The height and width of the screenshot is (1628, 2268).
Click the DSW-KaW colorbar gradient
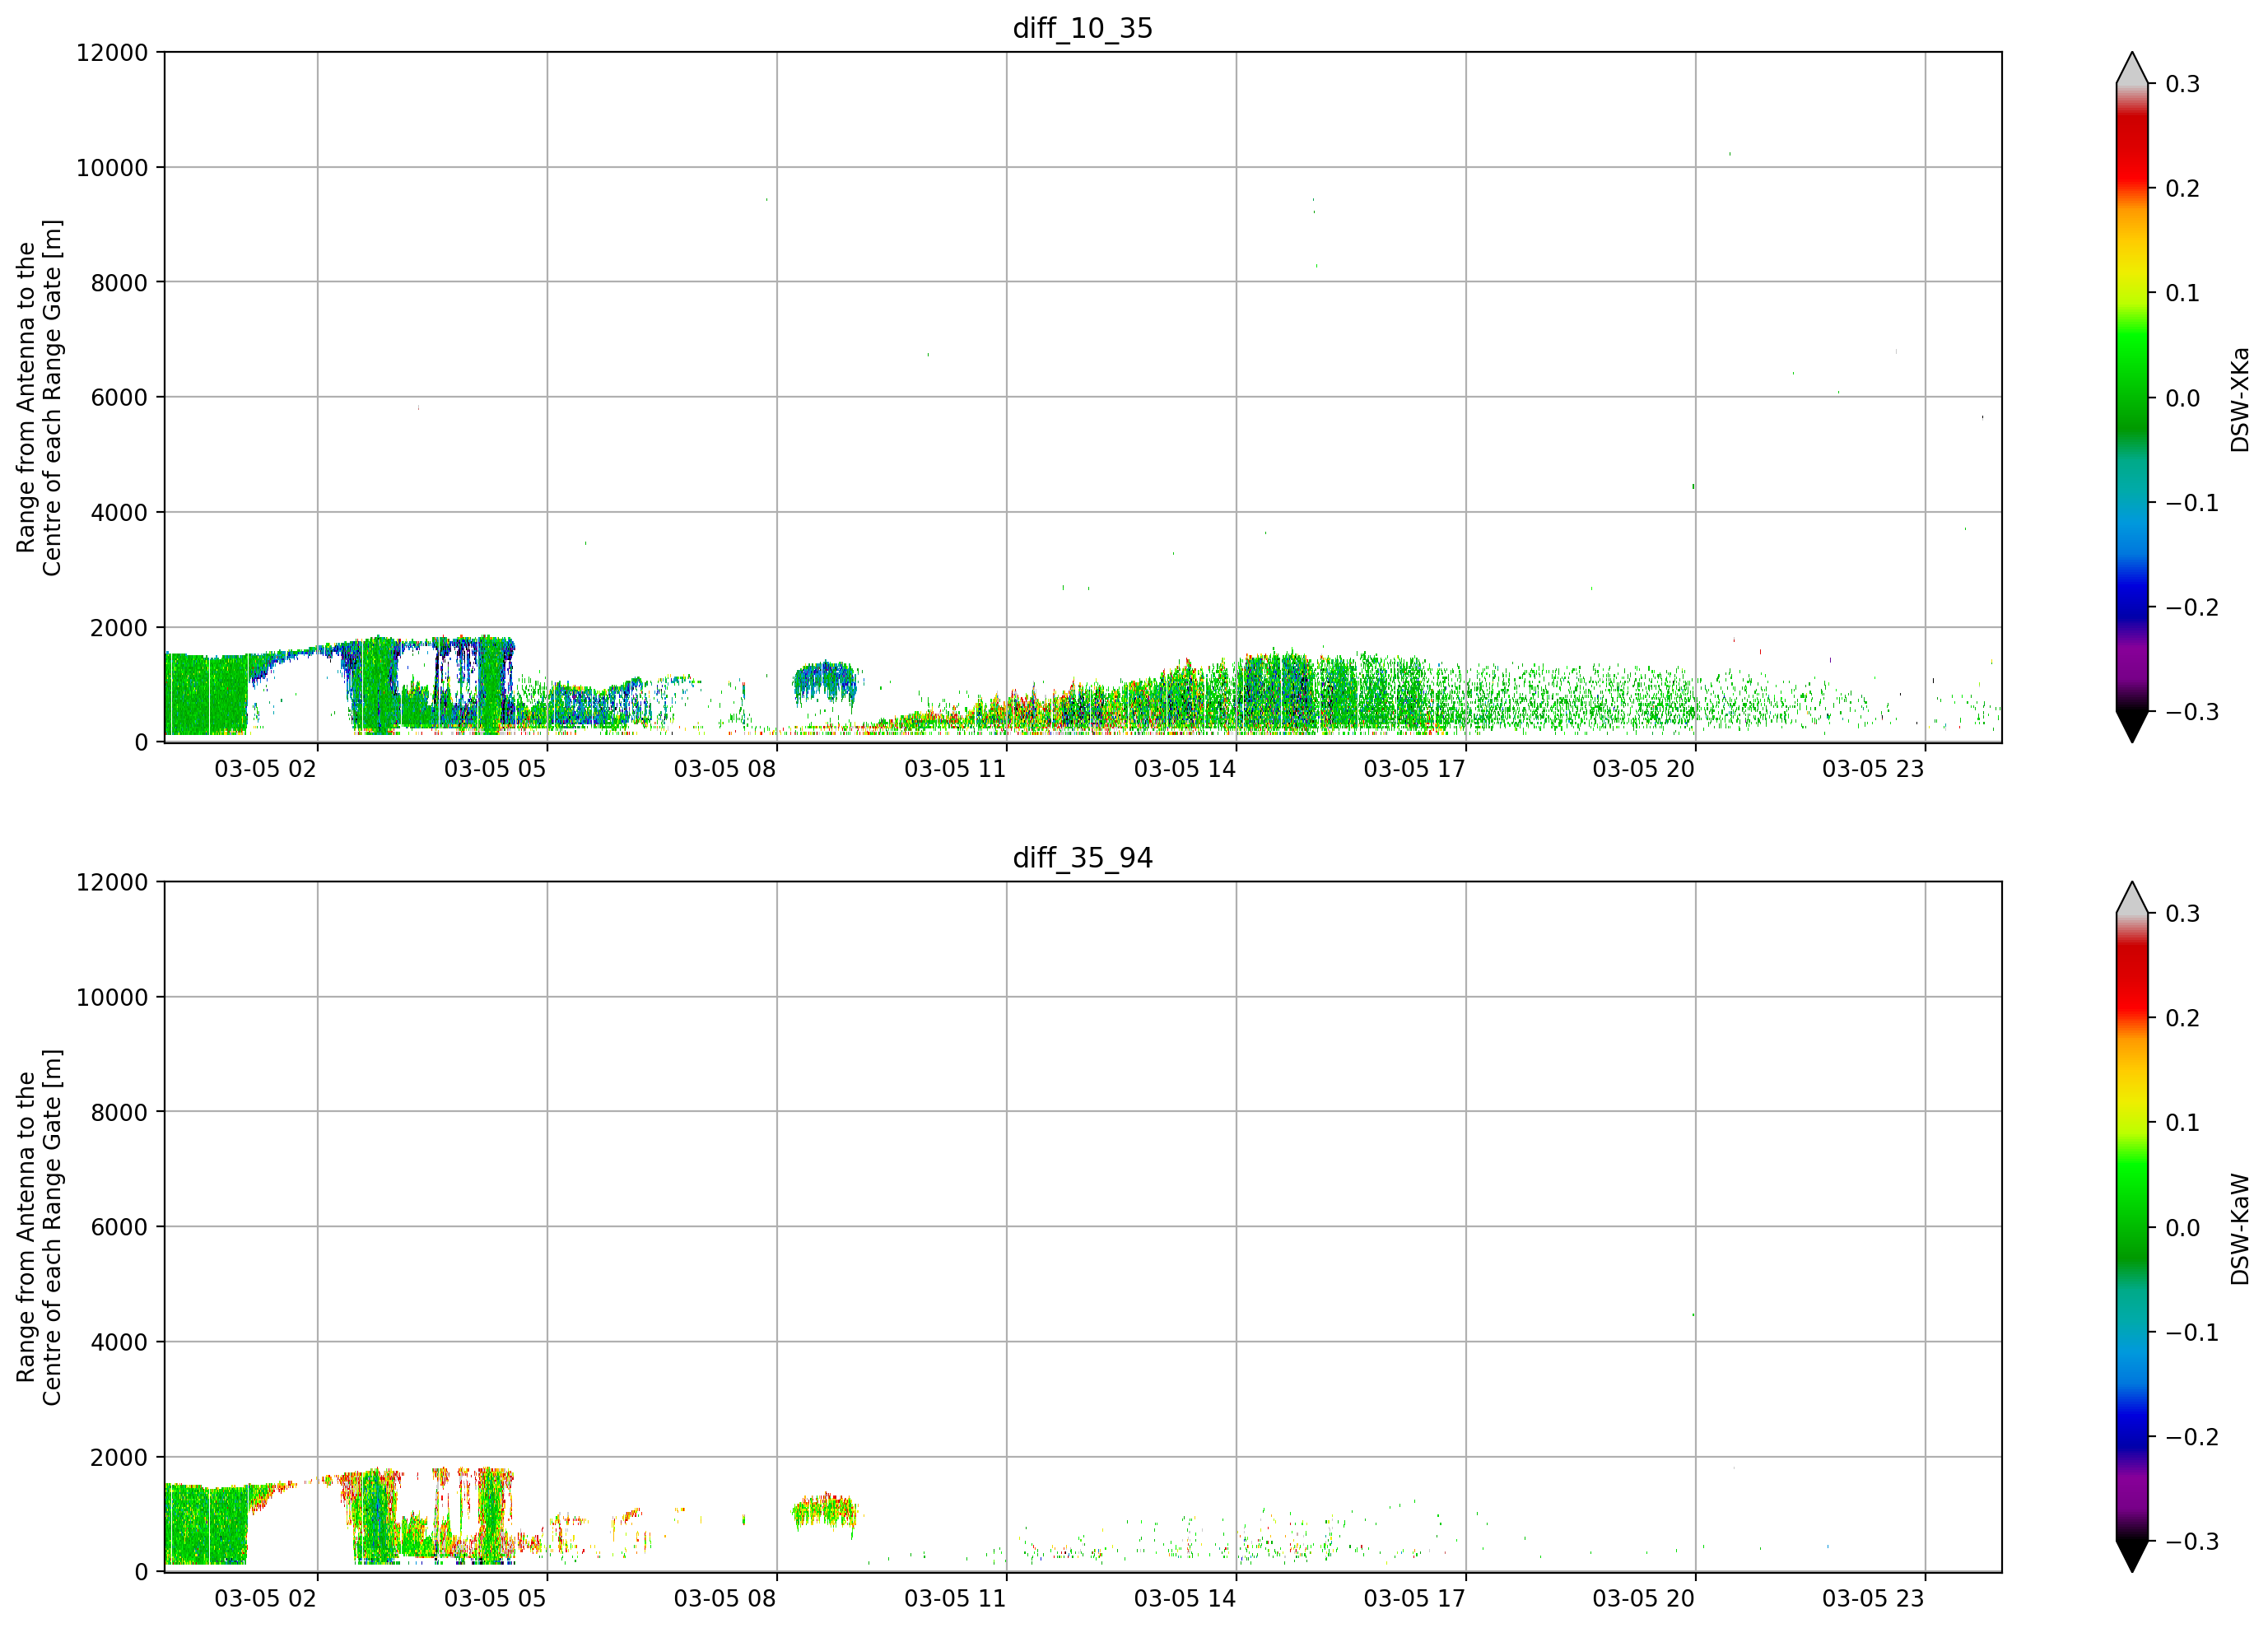[x=2131, y=1227]
